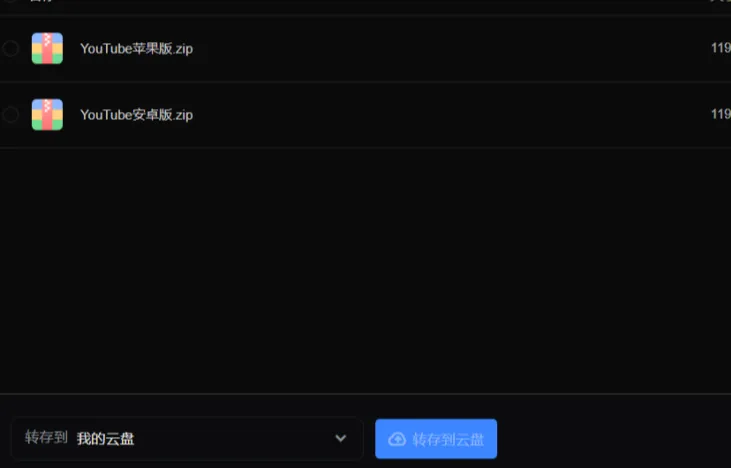Click the cloud upload icon in the blue button
Viewport: 731px width, 468px height.
397,439
